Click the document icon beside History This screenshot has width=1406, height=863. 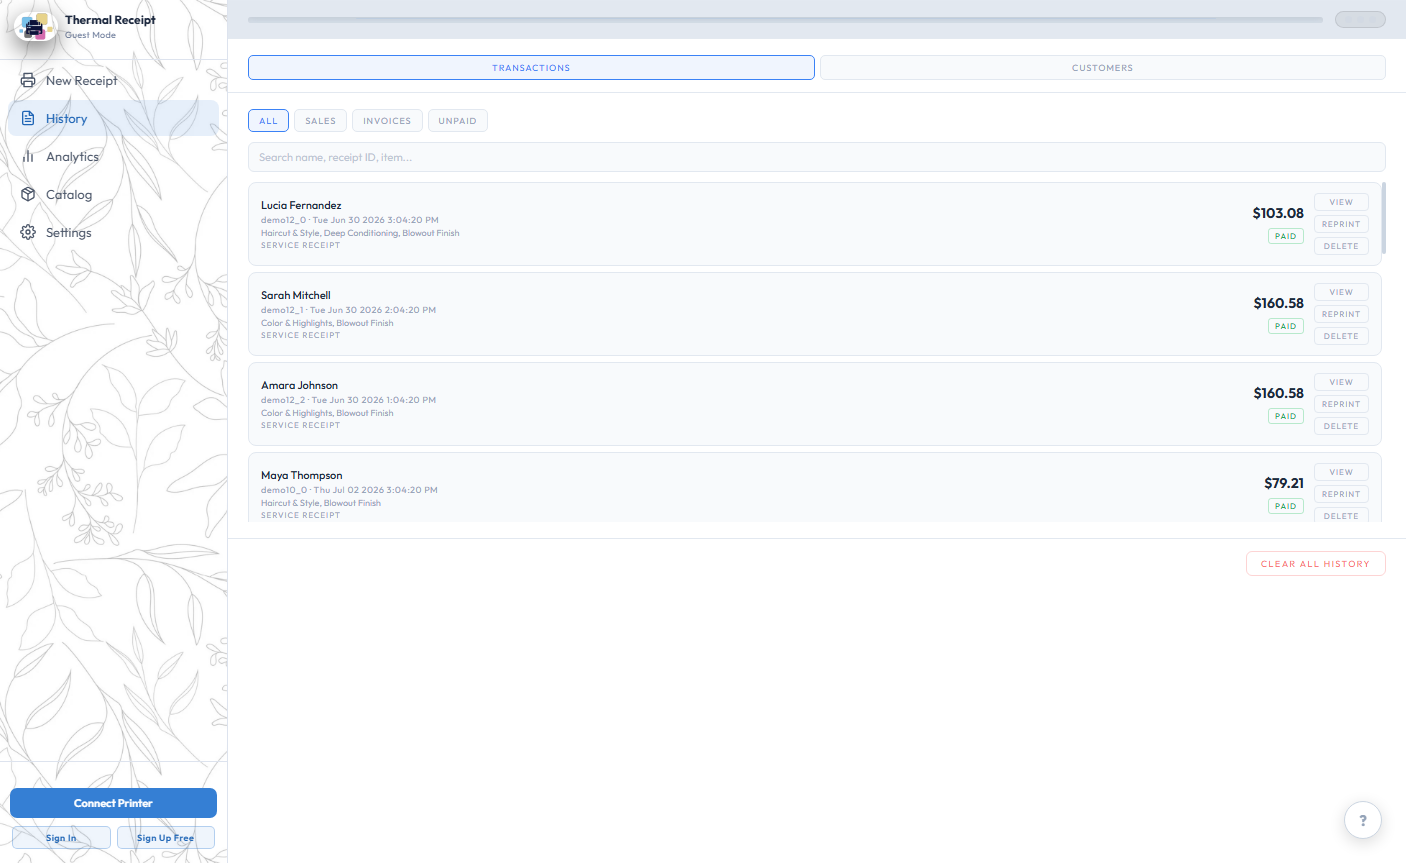click(x=28, y=118)
